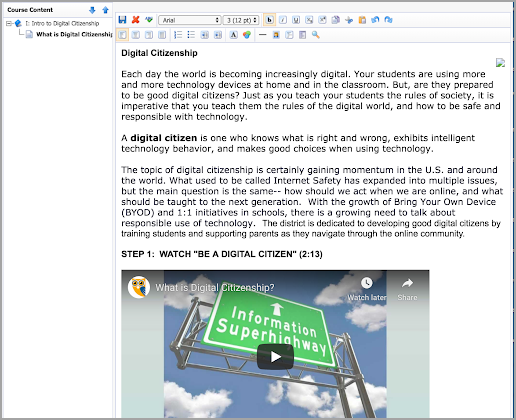
Task: Run the spell check tool
Action: [149, 20]
